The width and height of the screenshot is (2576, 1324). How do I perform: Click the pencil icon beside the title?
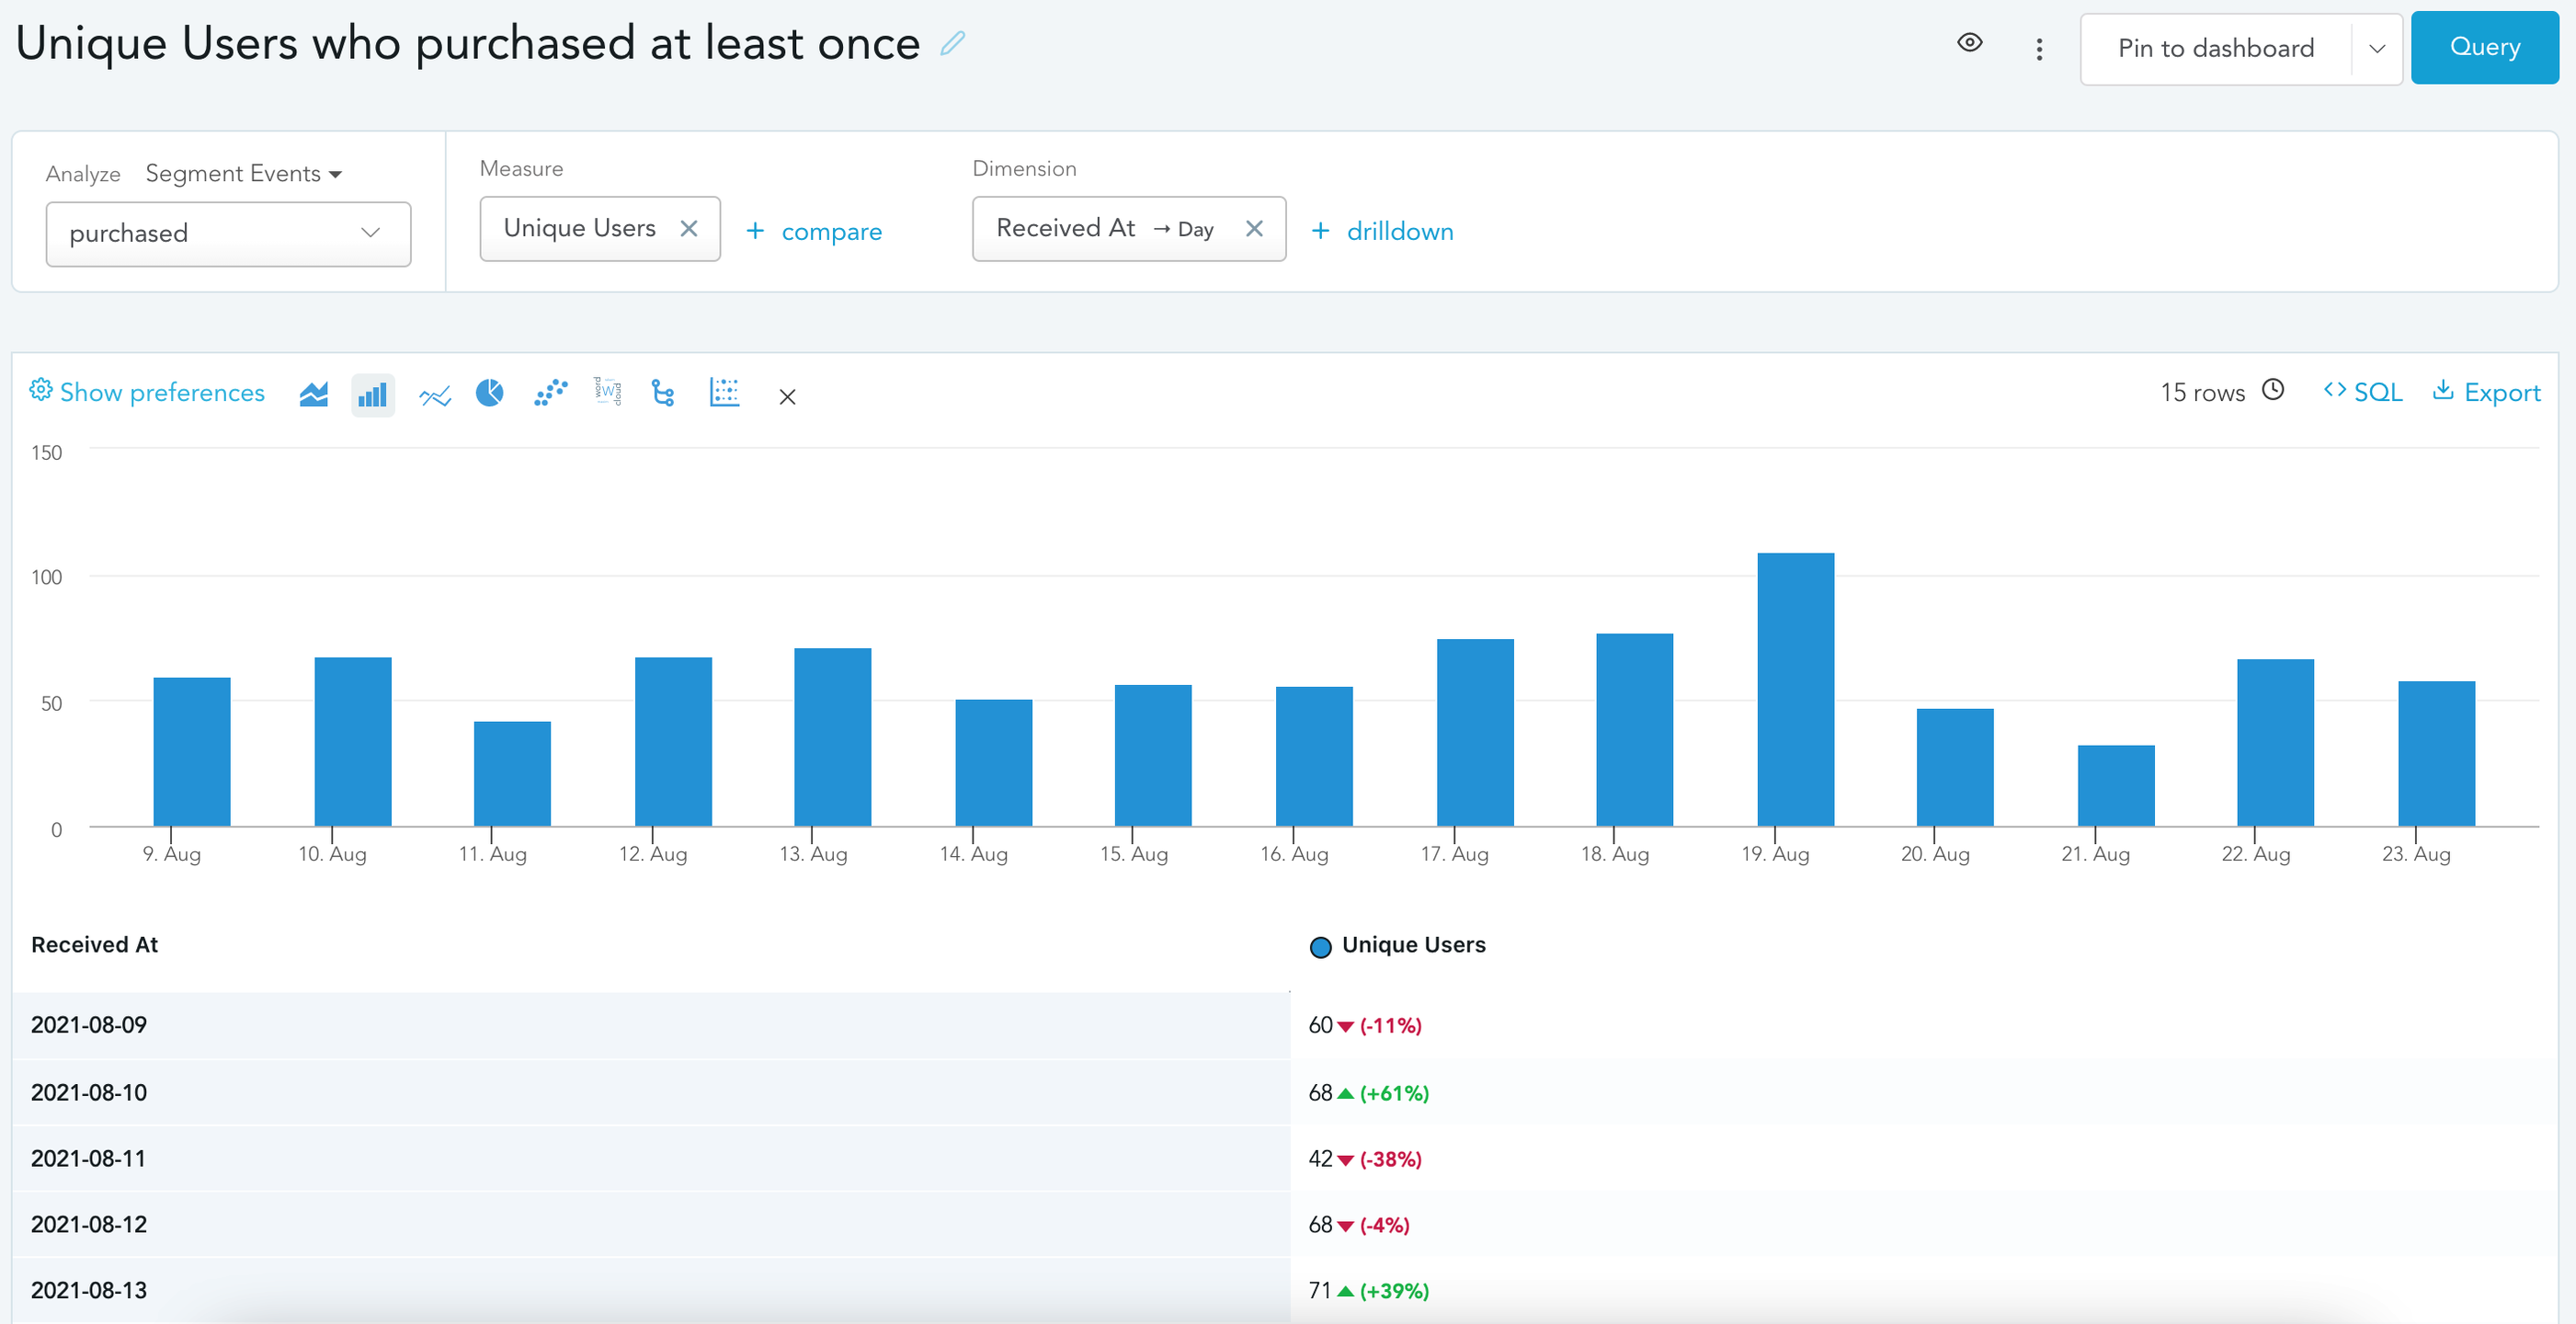tap(953, 43)
